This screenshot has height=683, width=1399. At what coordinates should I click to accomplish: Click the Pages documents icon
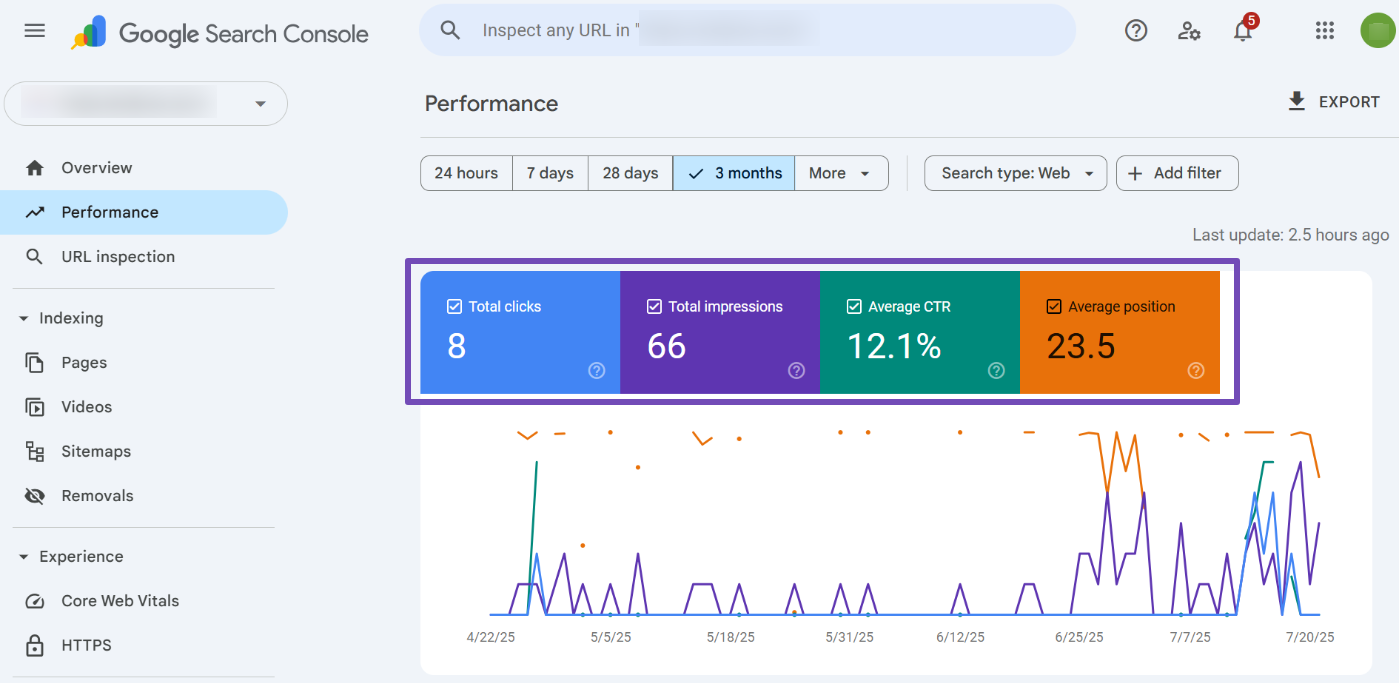point(35,363)
